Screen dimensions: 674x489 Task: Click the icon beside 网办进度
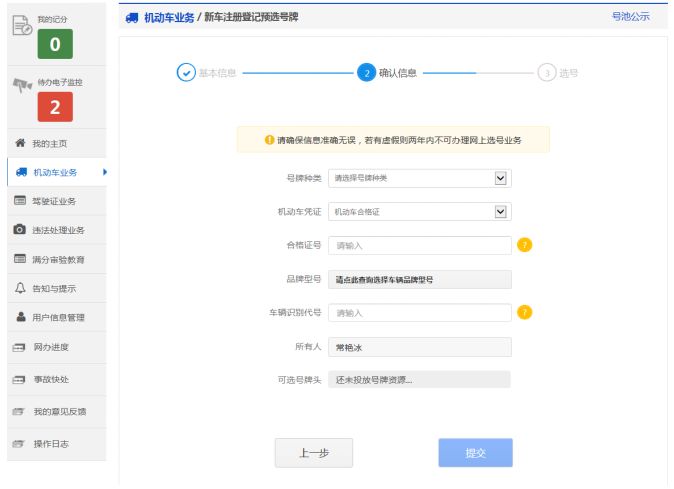pyautogui.click(x=19, y=347)
